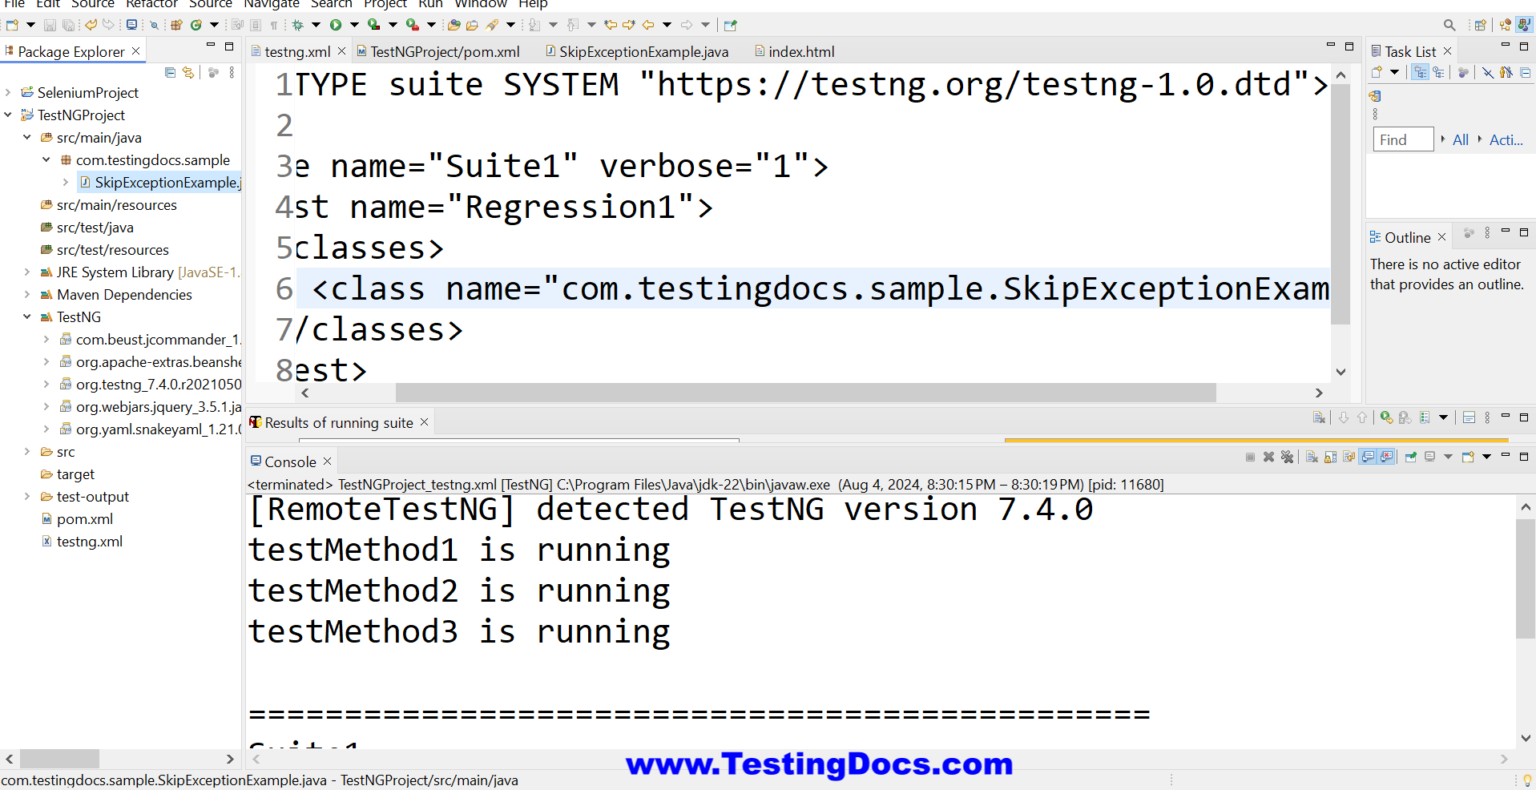Rerun the last TestNG test
This screenshot has width=1536, height=790.
[1386, 418]
